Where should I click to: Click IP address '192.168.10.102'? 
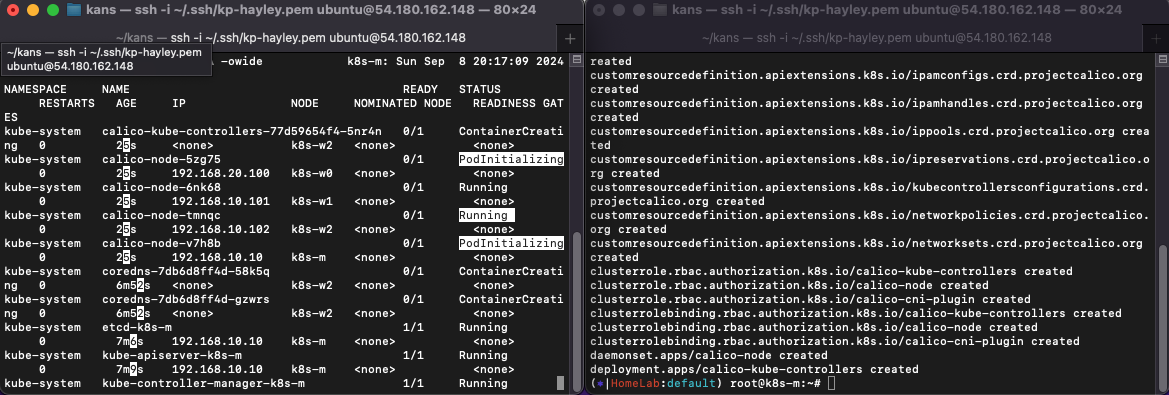click(221, 230)
